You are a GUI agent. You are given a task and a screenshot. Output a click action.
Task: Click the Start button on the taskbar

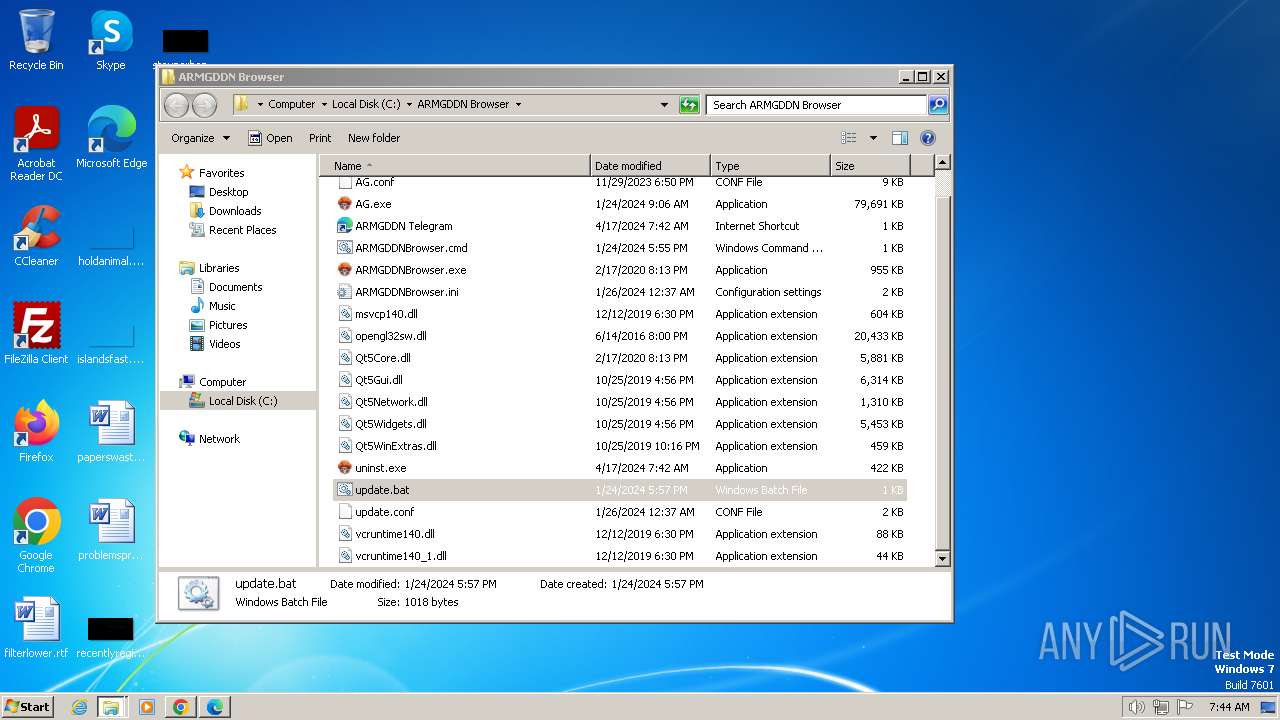(x=27, y=707)
